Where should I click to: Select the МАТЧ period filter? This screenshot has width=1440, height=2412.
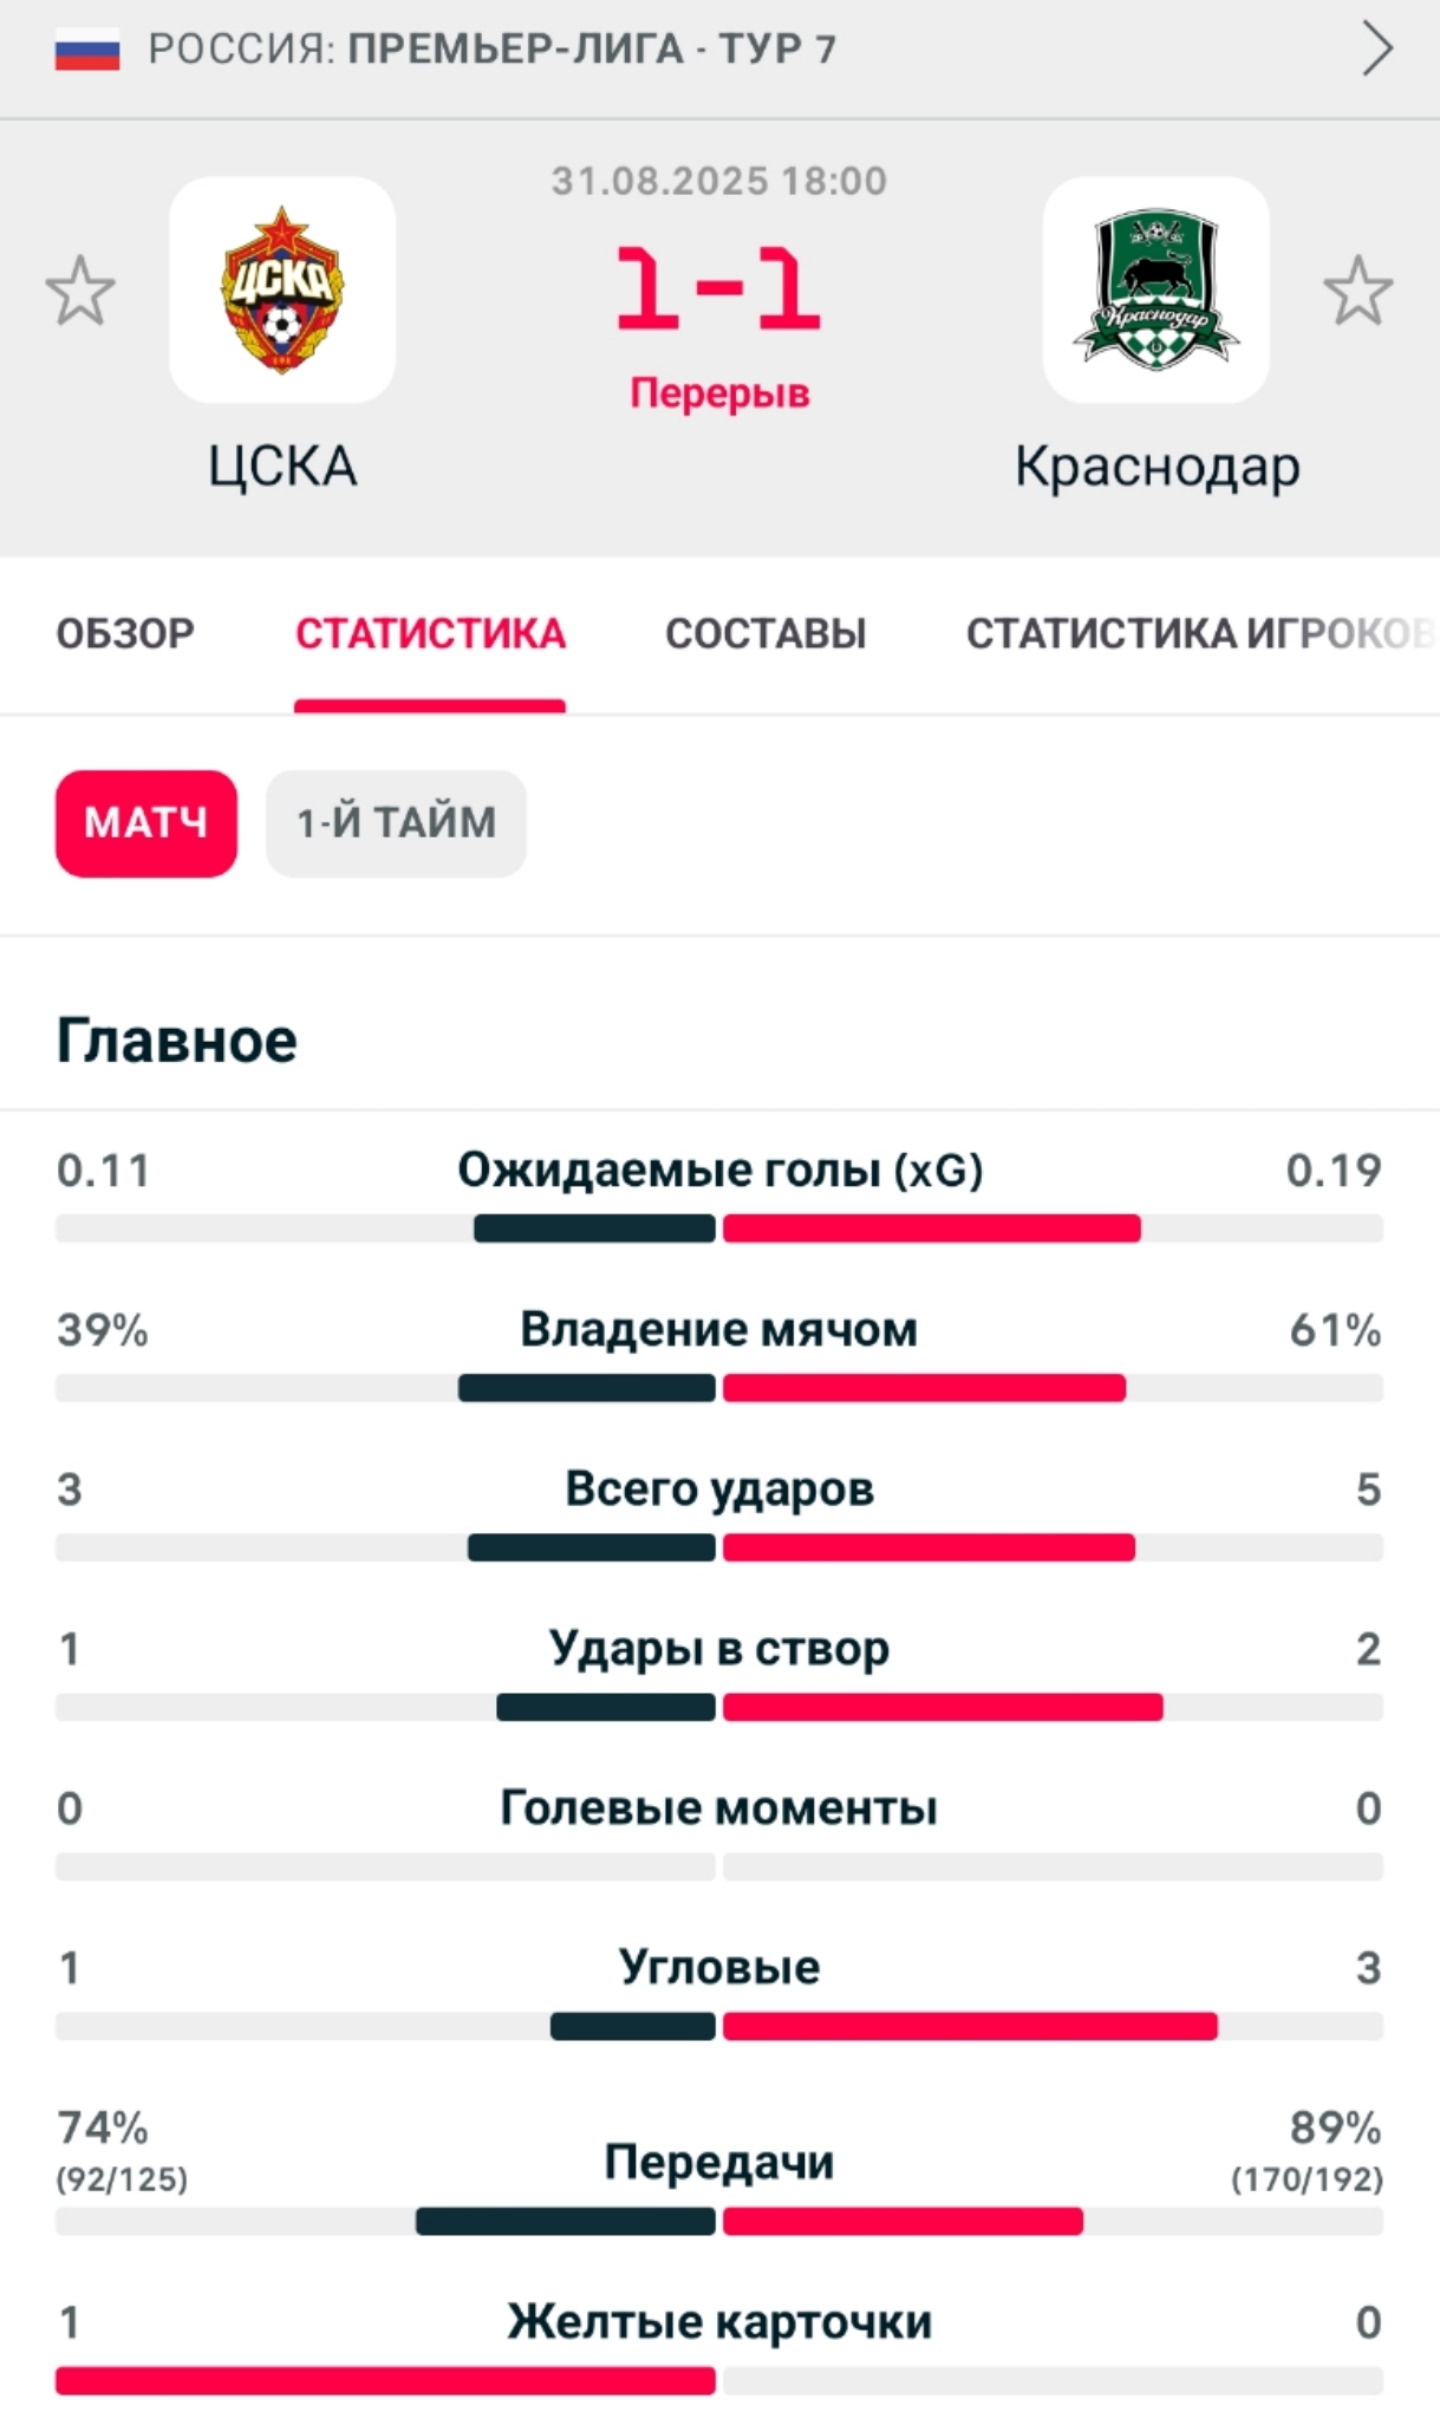(x=146, y=823)
